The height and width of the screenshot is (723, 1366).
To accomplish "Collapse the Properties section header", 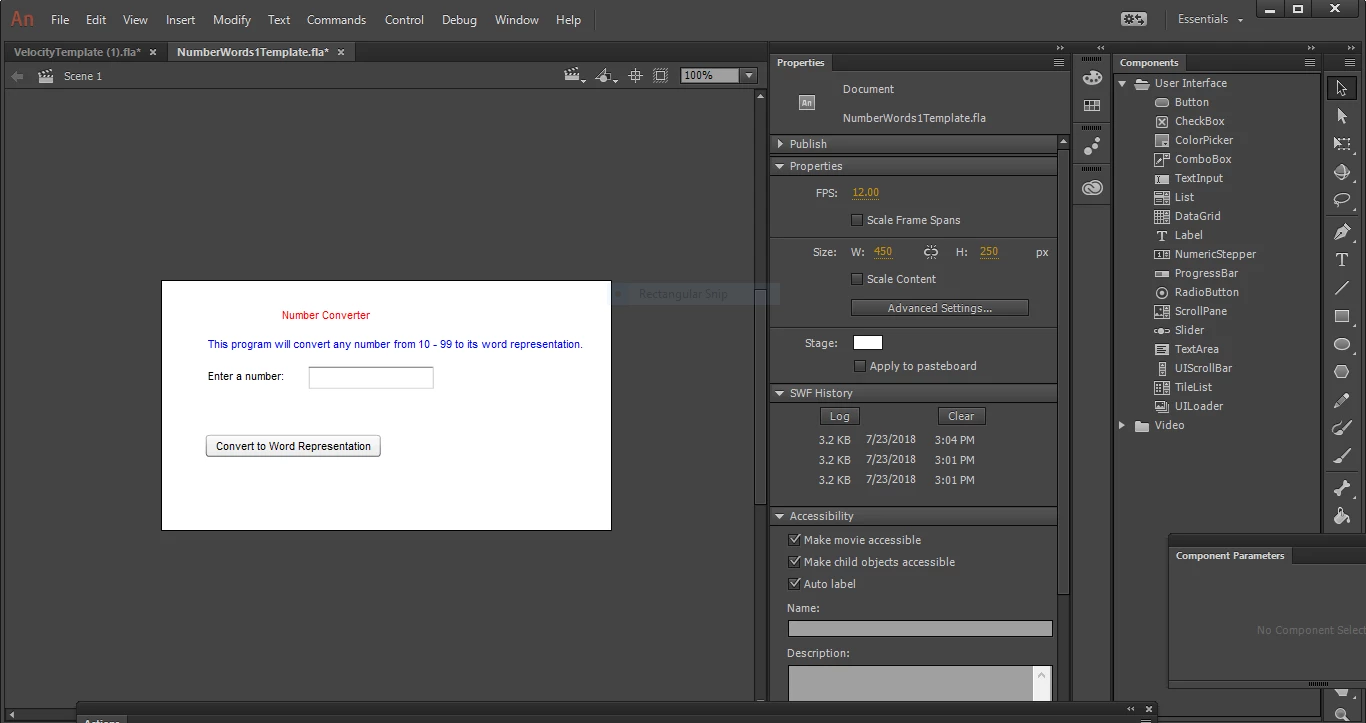I will click(780, 166).
